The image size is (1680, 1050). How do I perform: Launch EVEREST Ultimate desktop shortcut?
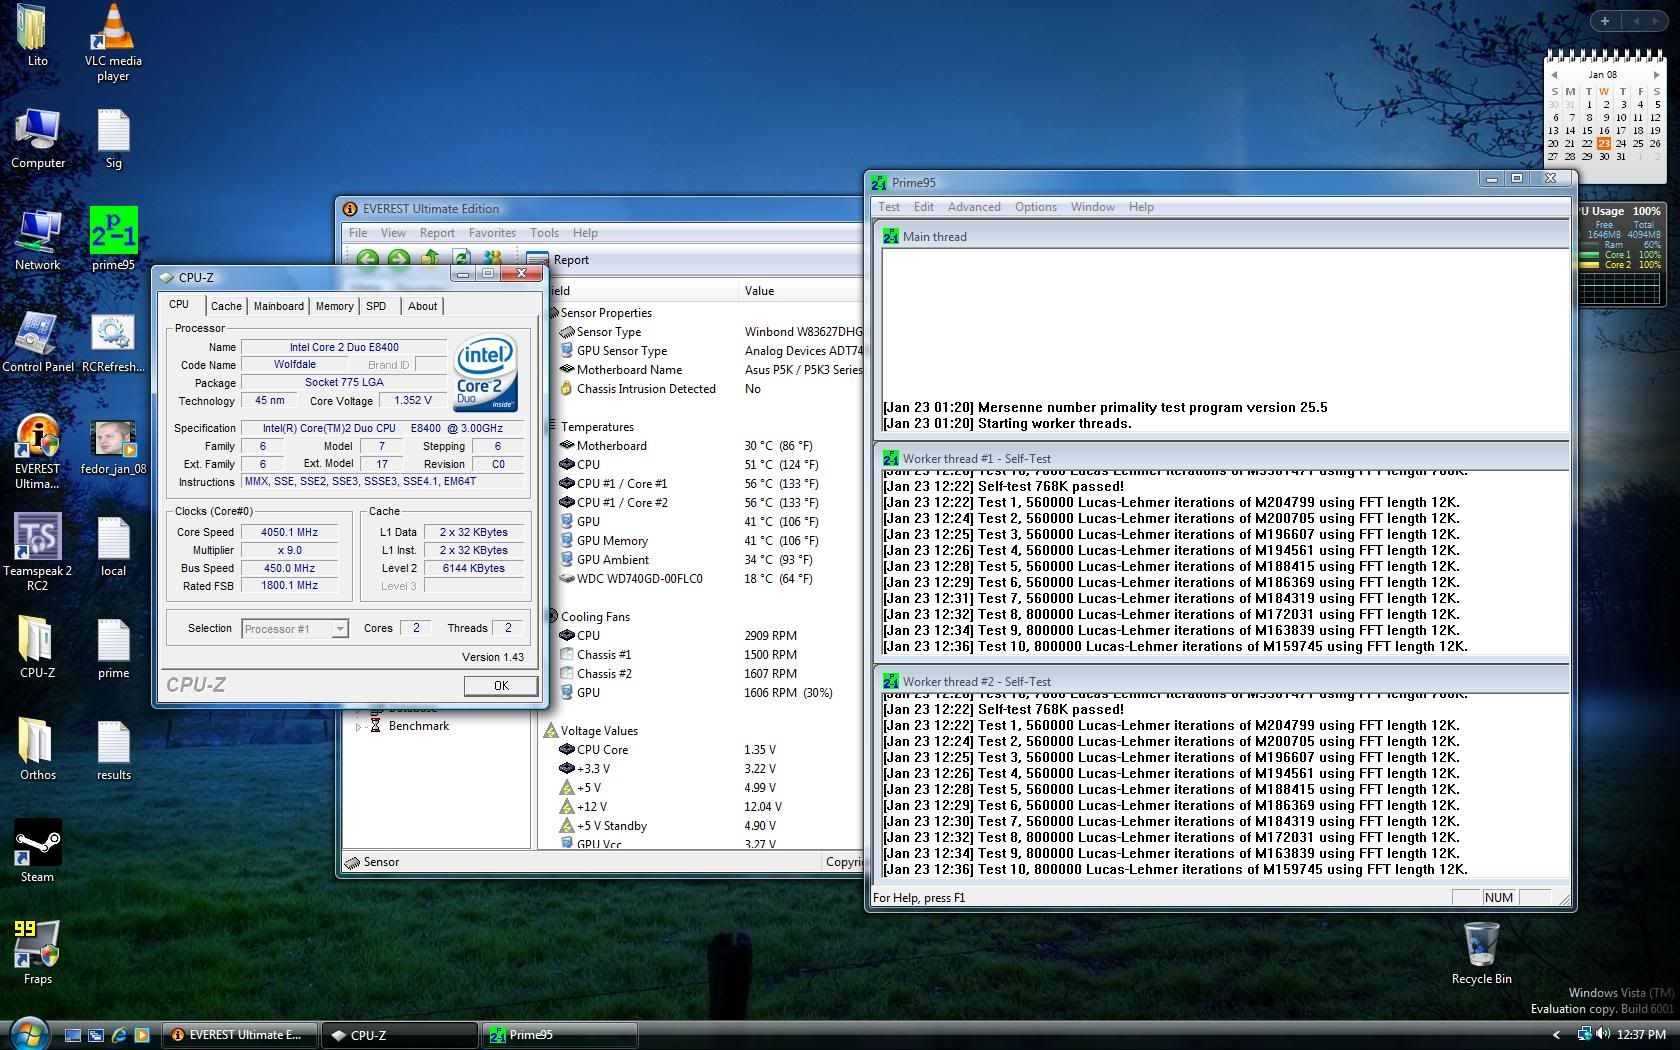[x=38, y=452]
